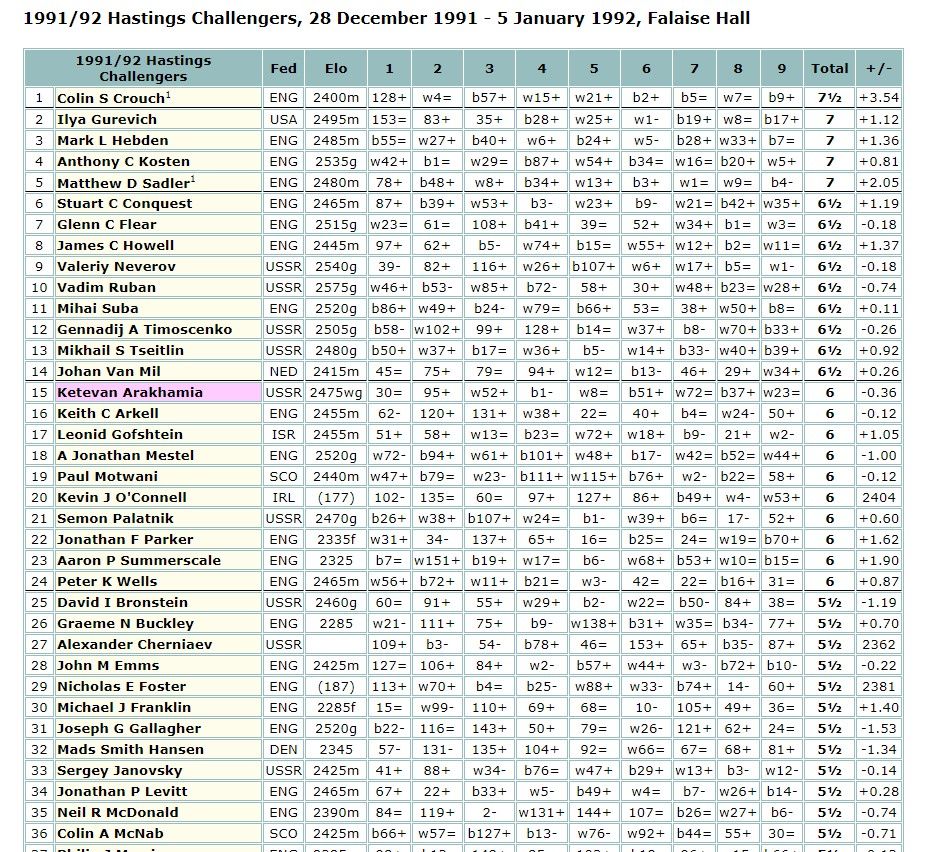Select player name Colin S Crouch

pyautogui.click(x=111, y=98)
